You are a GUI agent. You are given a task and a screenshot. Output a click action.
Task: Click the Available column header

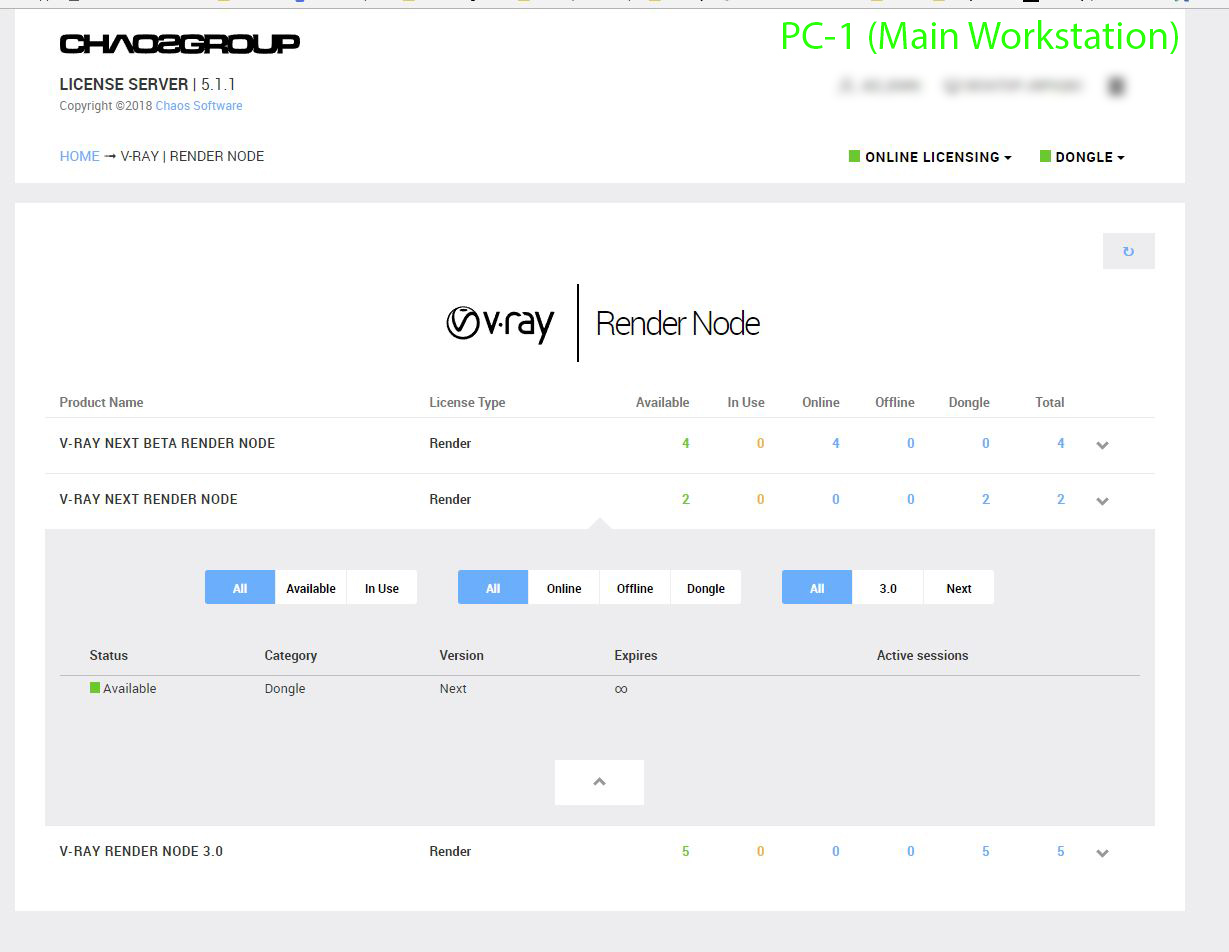click(x=662, y=402)
